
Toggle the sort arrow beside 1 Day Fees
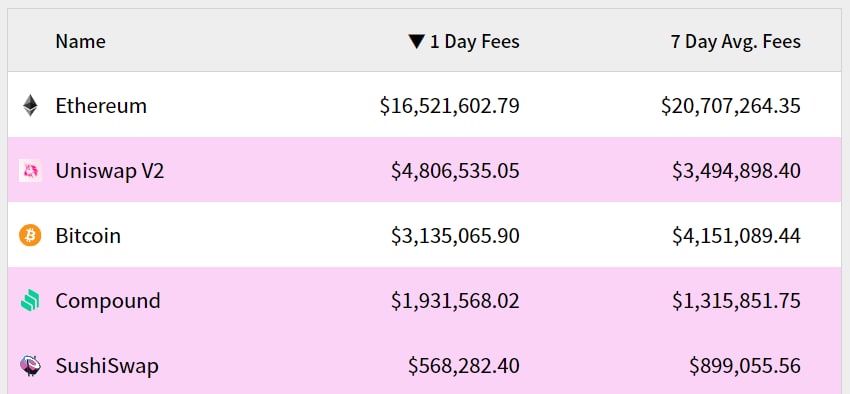pyautogui.click(x=416, y=42)
